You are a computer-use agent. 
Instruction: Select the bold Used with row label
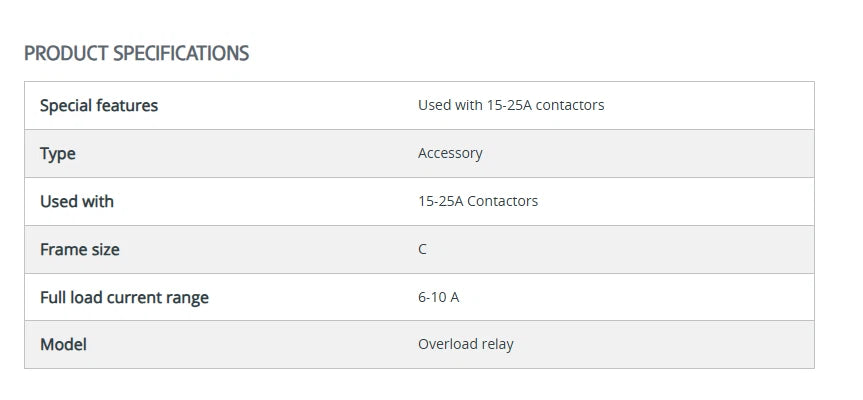(76, 201)
